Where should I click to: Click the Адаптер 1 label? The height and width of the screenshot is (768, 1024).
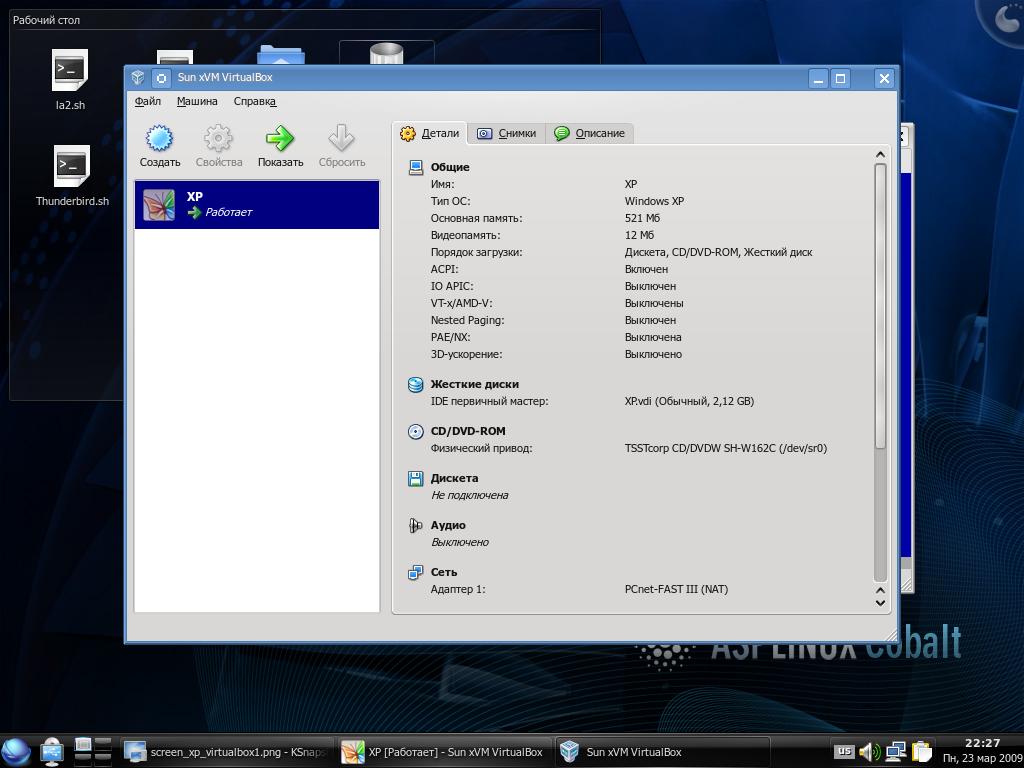[458, 589]
